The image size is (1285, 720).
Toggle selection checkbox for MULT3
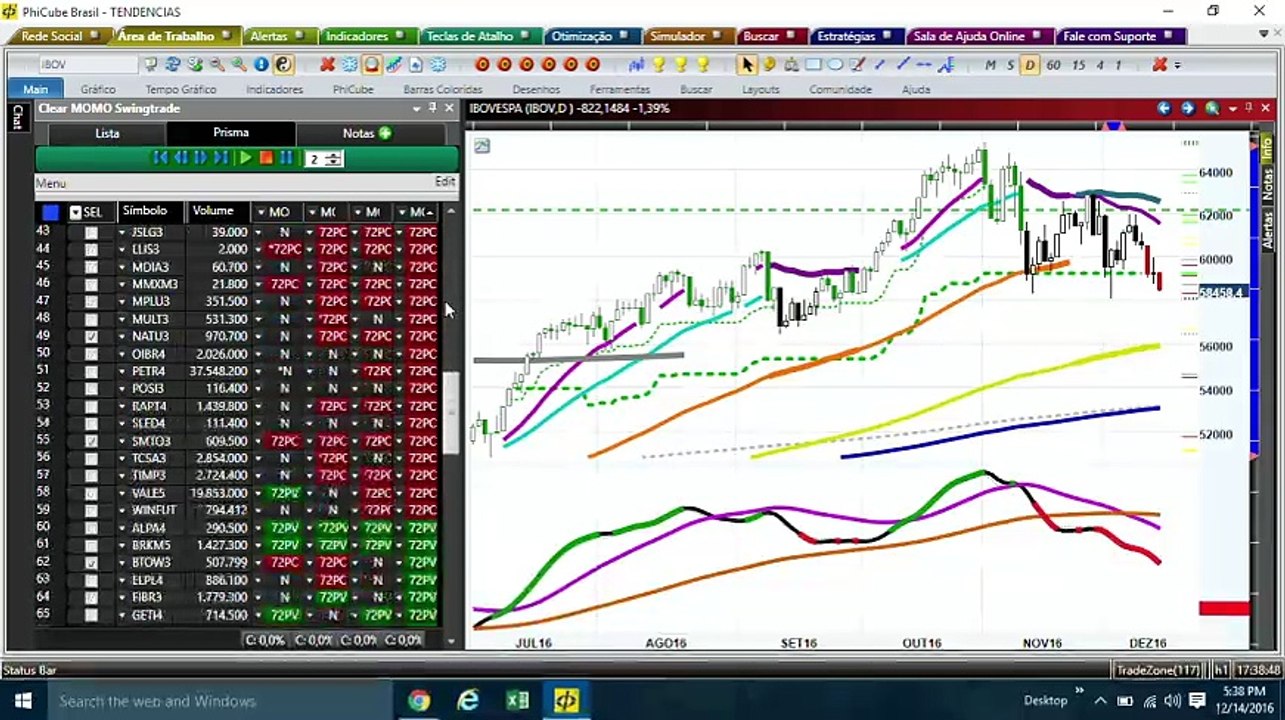(x=91, y=319)
